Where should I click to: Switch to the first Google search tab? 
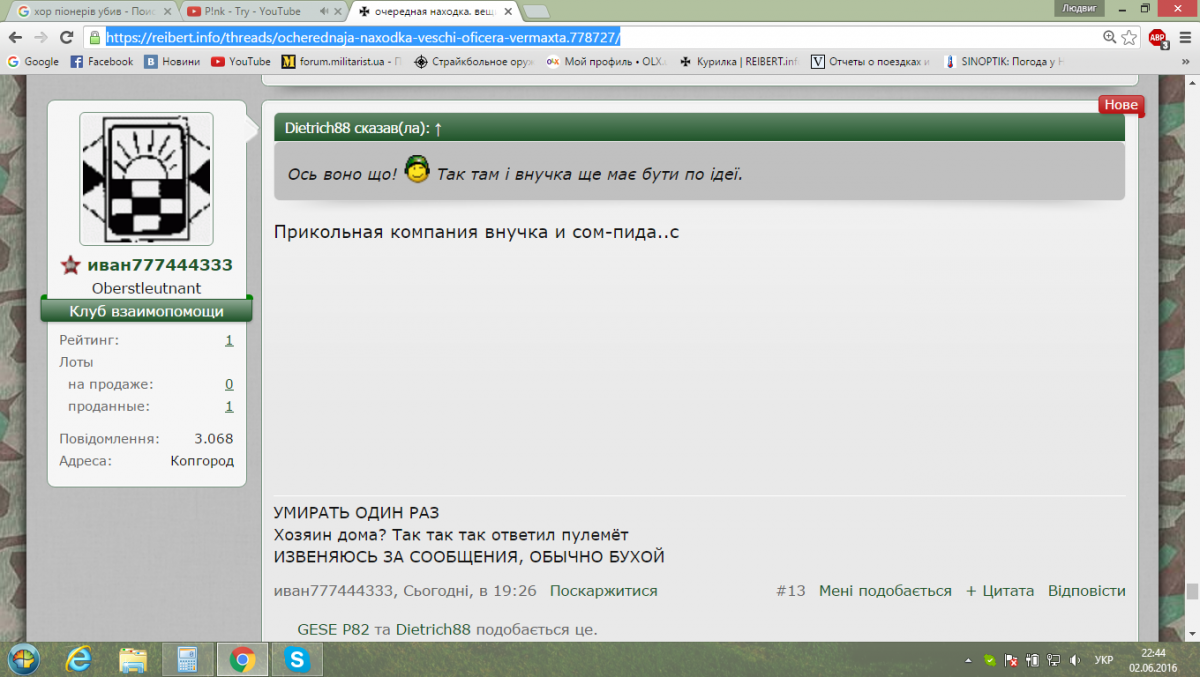tap(90, 11)
